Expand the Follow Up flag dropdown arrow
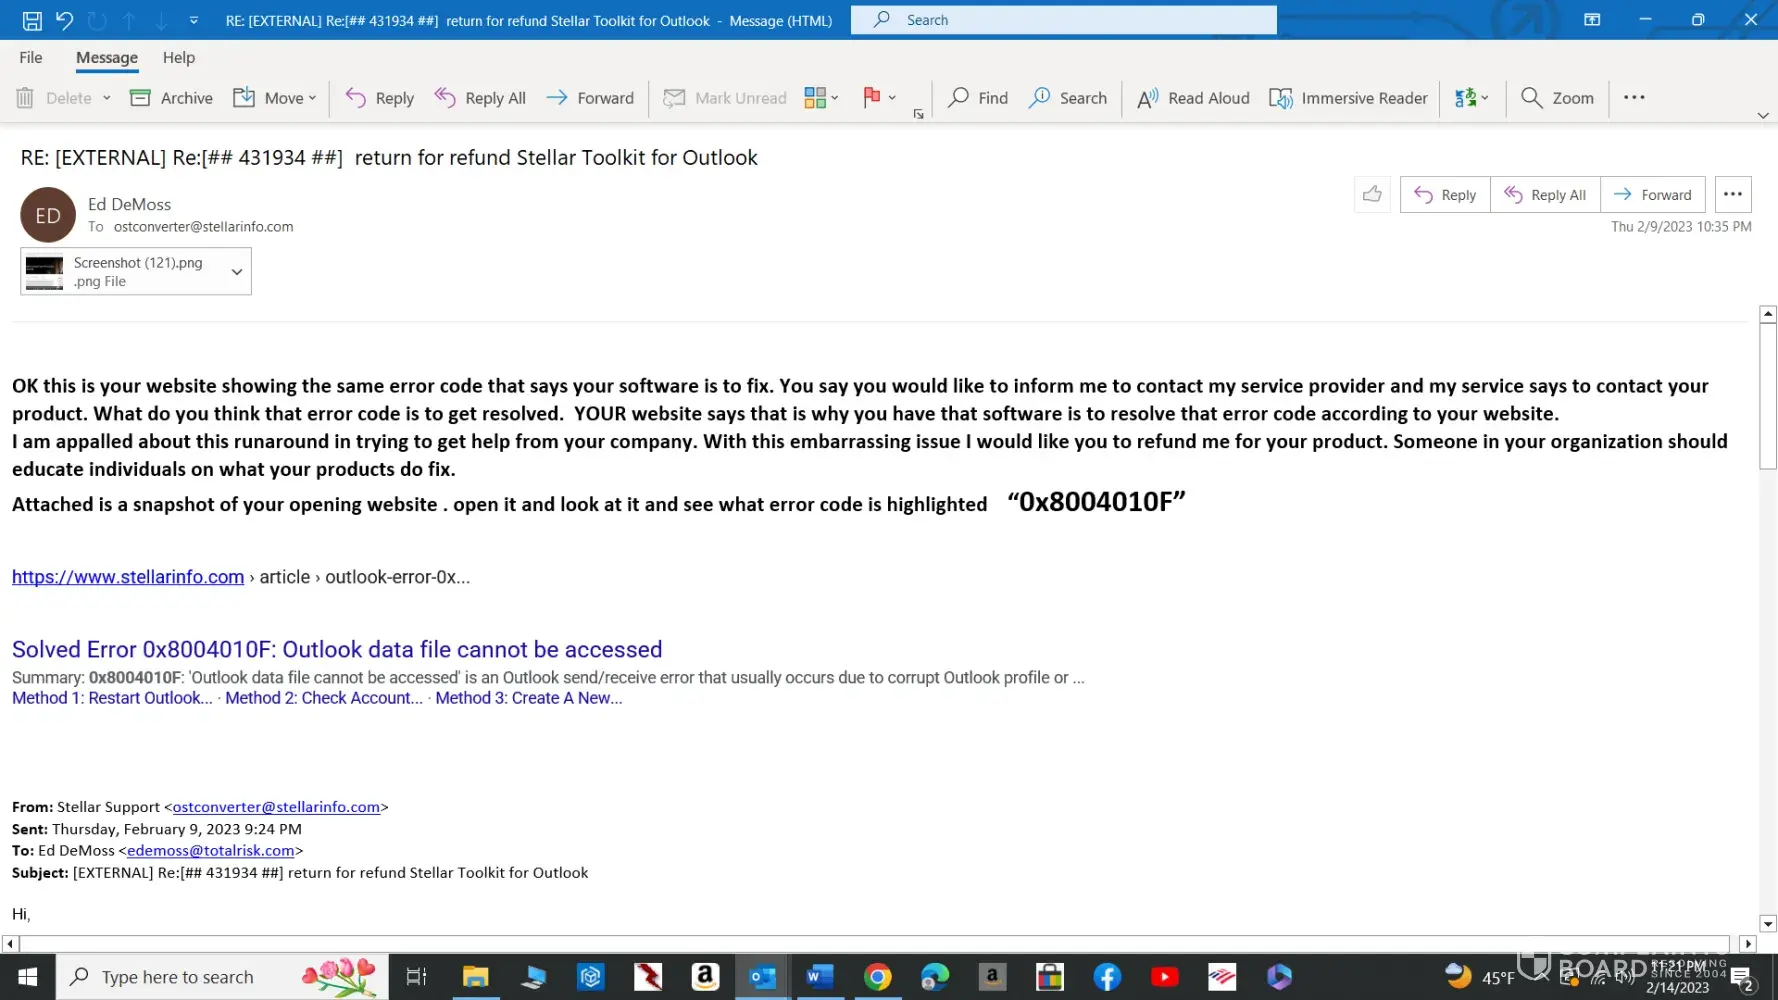1778x1000 pixels. pyautogui.click(x=892, y=98)
